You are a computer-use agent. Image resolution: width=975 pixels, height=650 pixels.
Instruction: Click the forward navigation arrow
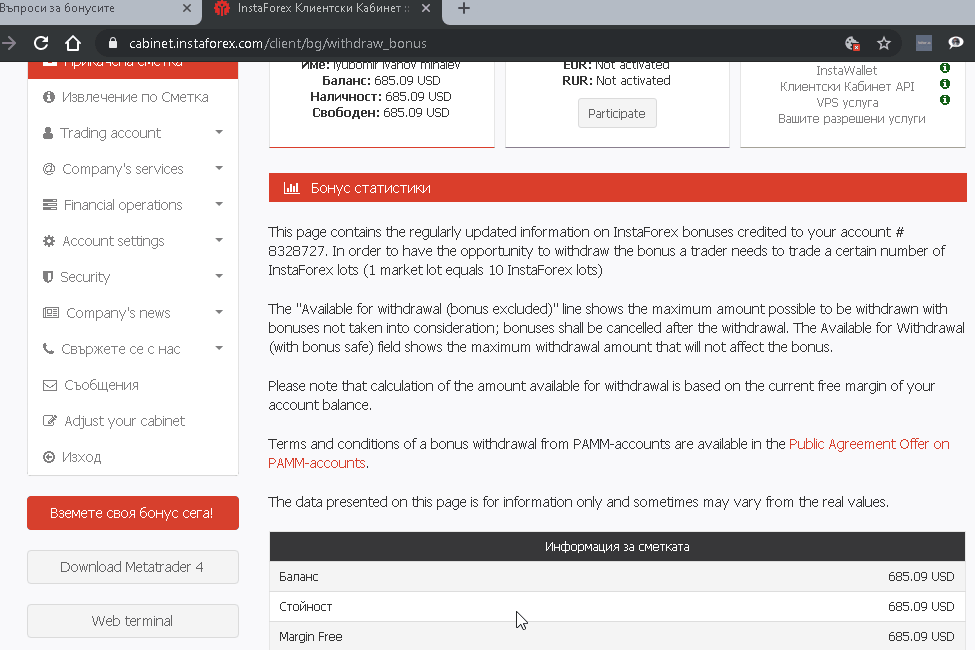point(9,43)
